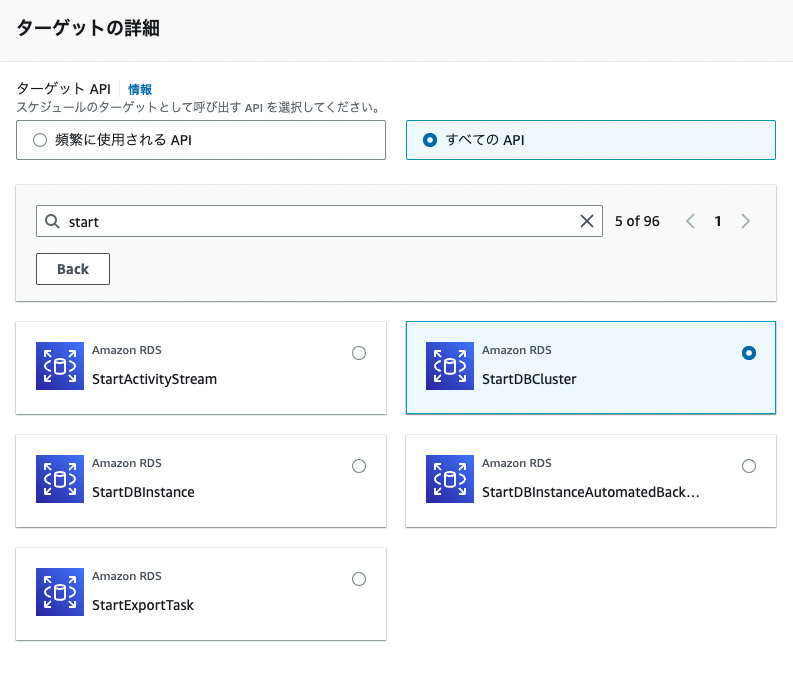Choose the StartActivityStream radio button
Image resolution: width=793 pixels, height=677 pixels.
click(x=359, y=353)
